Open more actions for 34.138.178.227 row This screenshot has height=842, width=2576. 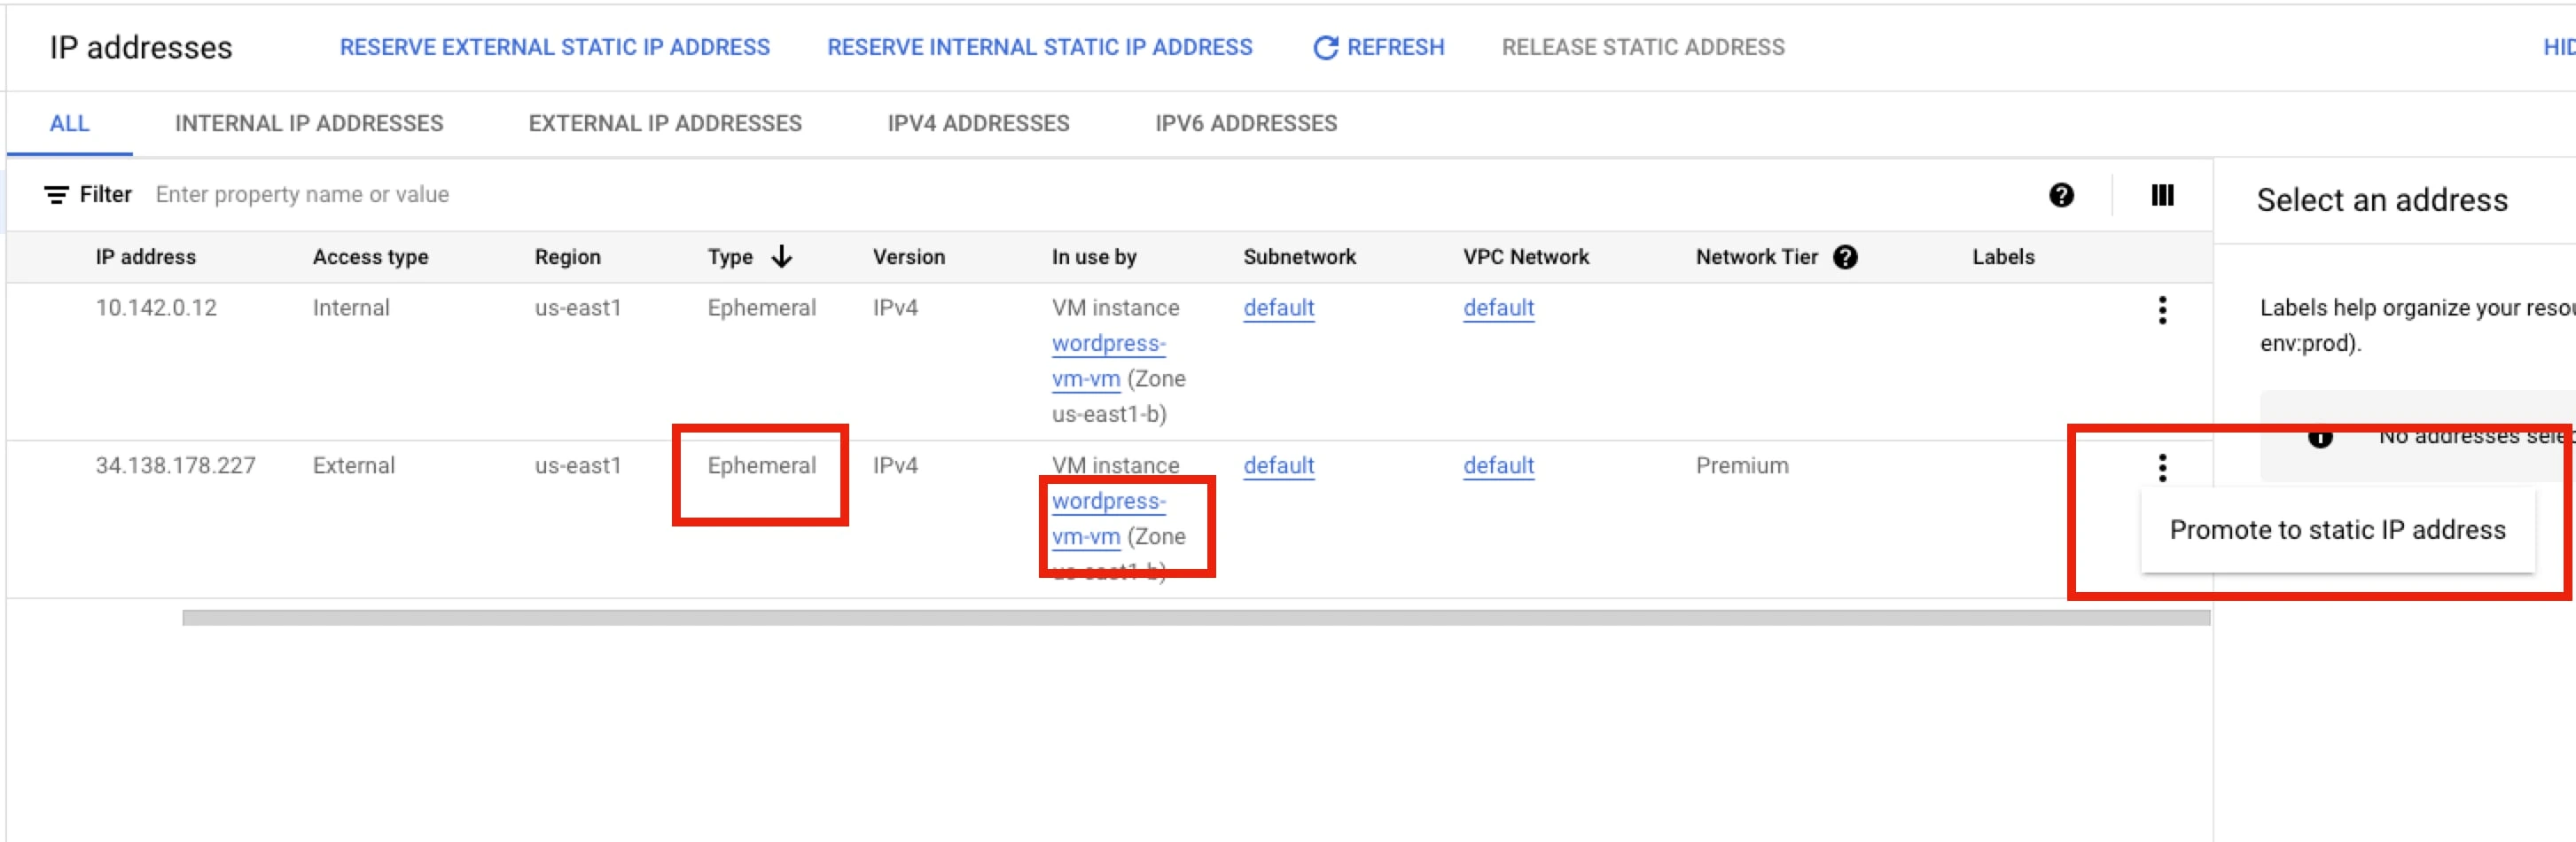(x=2162, y=467)
